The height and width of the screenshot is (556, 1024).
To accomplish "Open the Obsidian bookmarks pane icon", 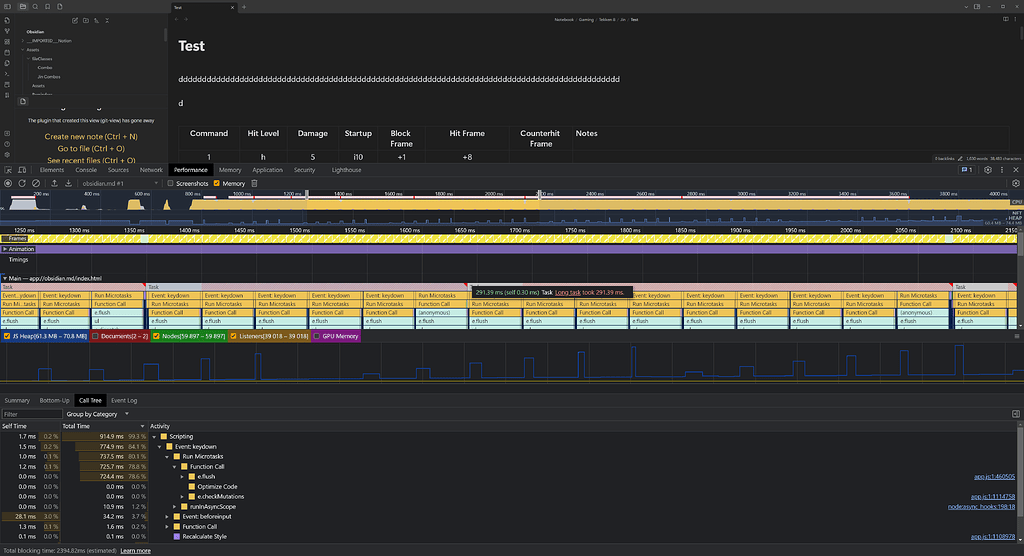I will (48, 7).
